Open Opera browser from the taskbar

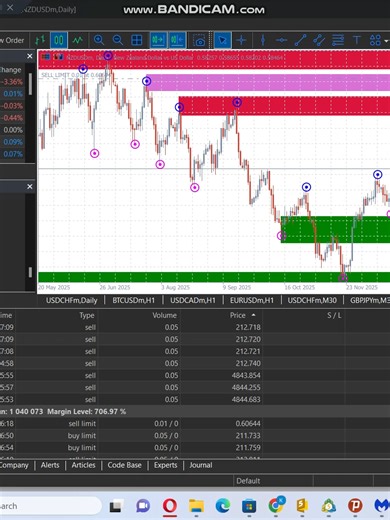(170, 506)
